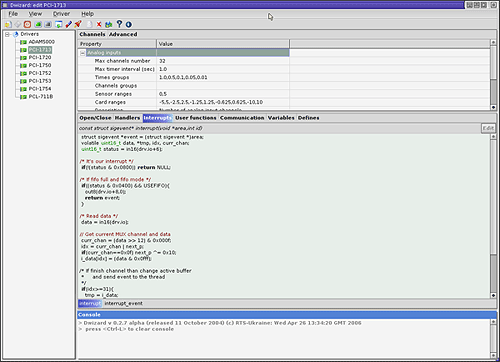Click the Sensor ranges value field
The image size is (500, 362).
click(223, 94)
